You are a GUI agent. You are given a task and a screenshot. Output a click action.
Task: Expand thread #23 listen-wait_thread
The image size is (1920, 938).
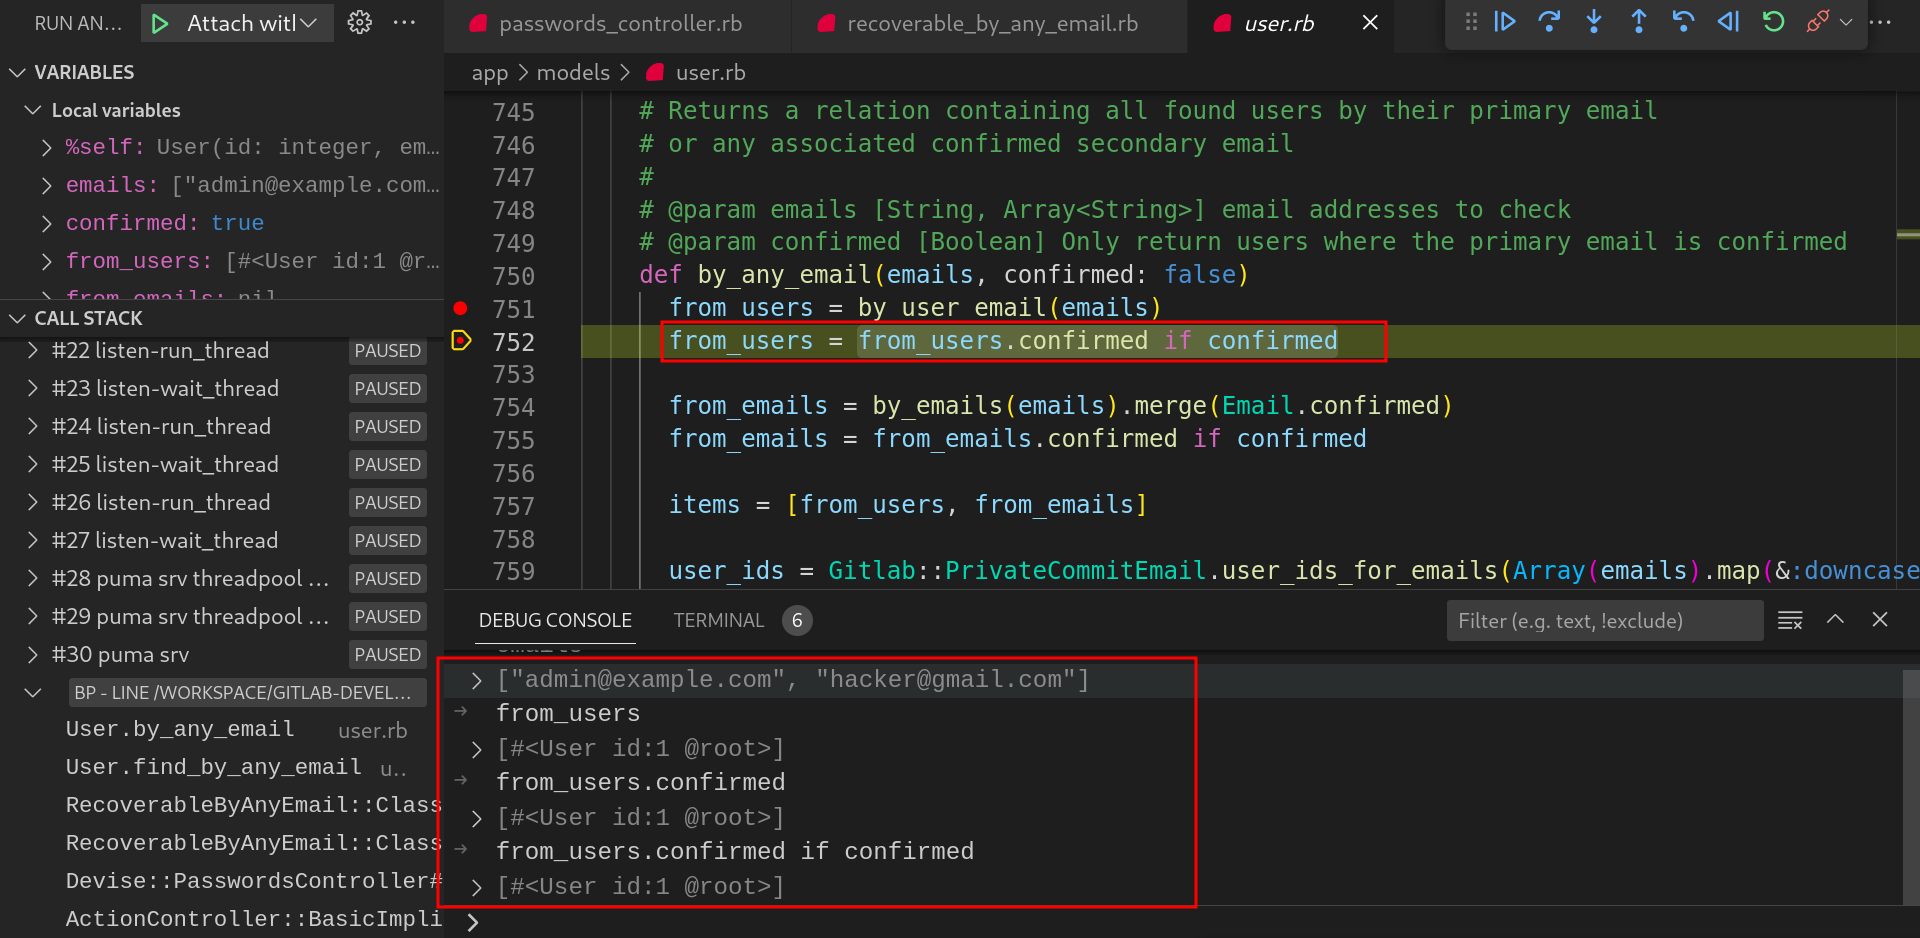33,388
